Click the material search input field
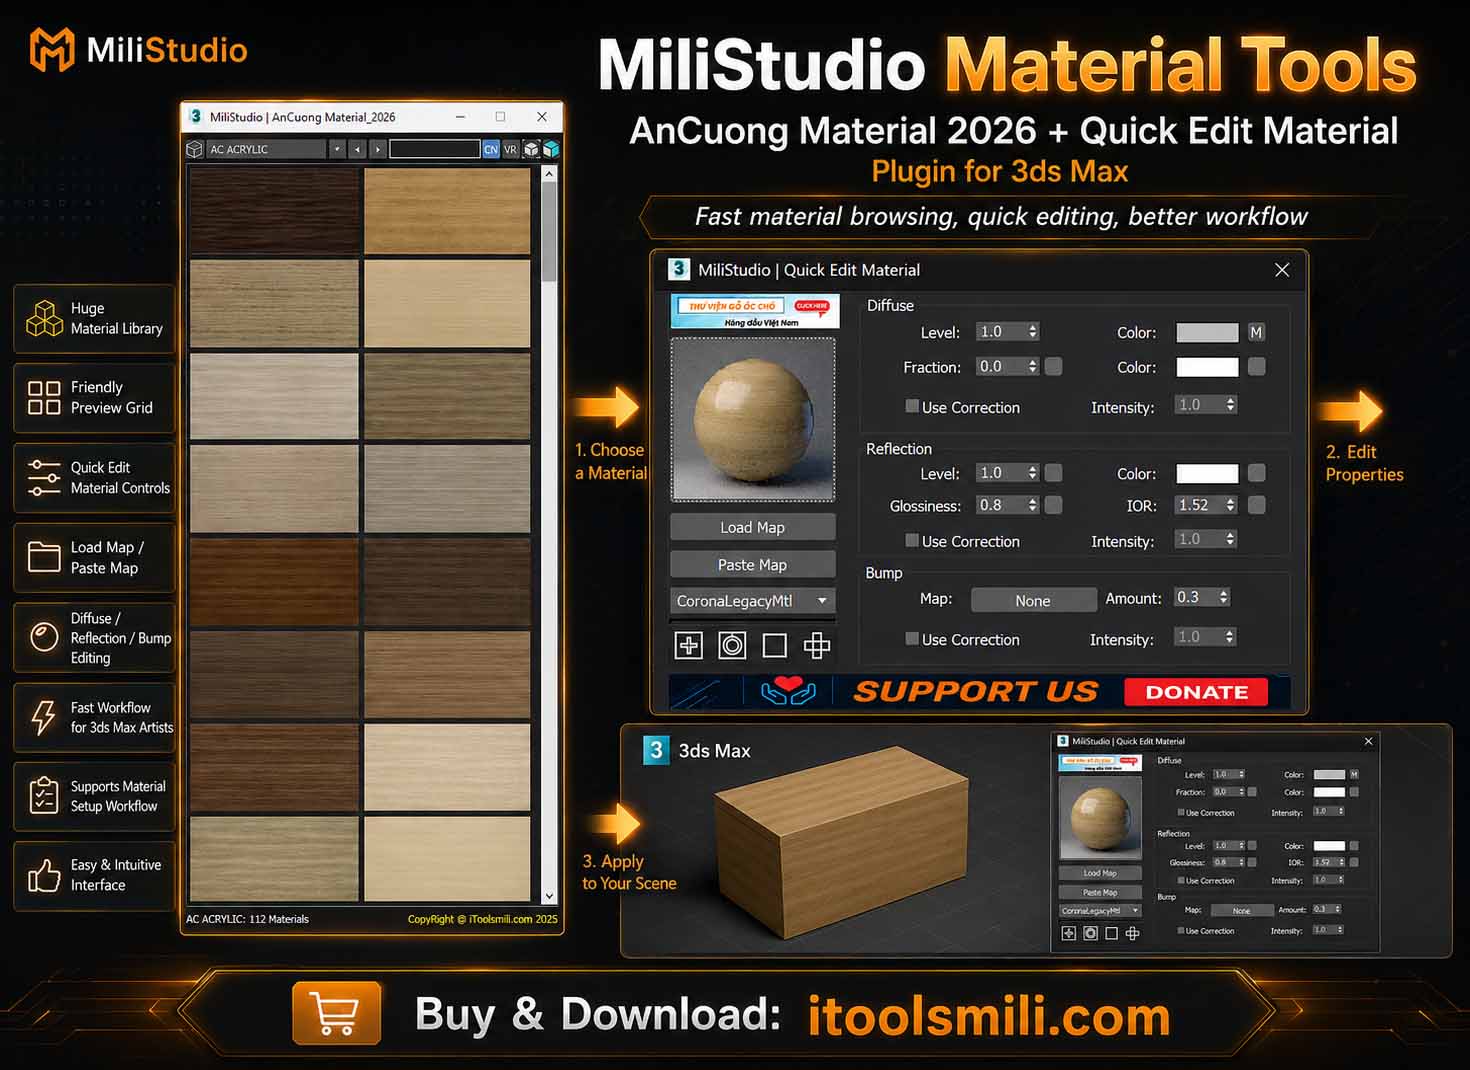The height and width of the screenshot is (1070, 1470). pyautogui.click(x=435, y=149)
